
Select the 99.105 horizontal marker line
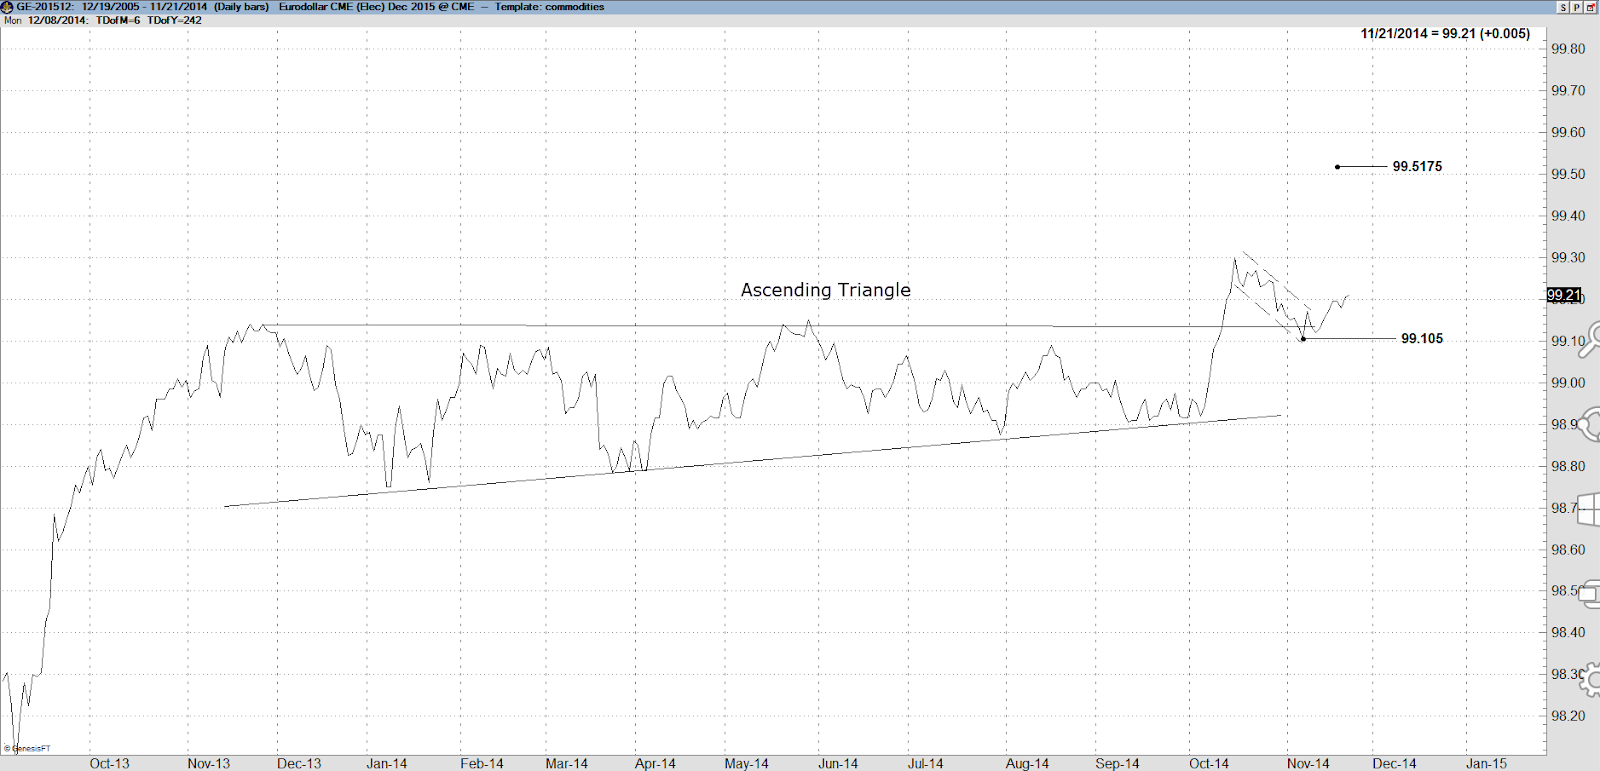click(x=1349, y=339)
